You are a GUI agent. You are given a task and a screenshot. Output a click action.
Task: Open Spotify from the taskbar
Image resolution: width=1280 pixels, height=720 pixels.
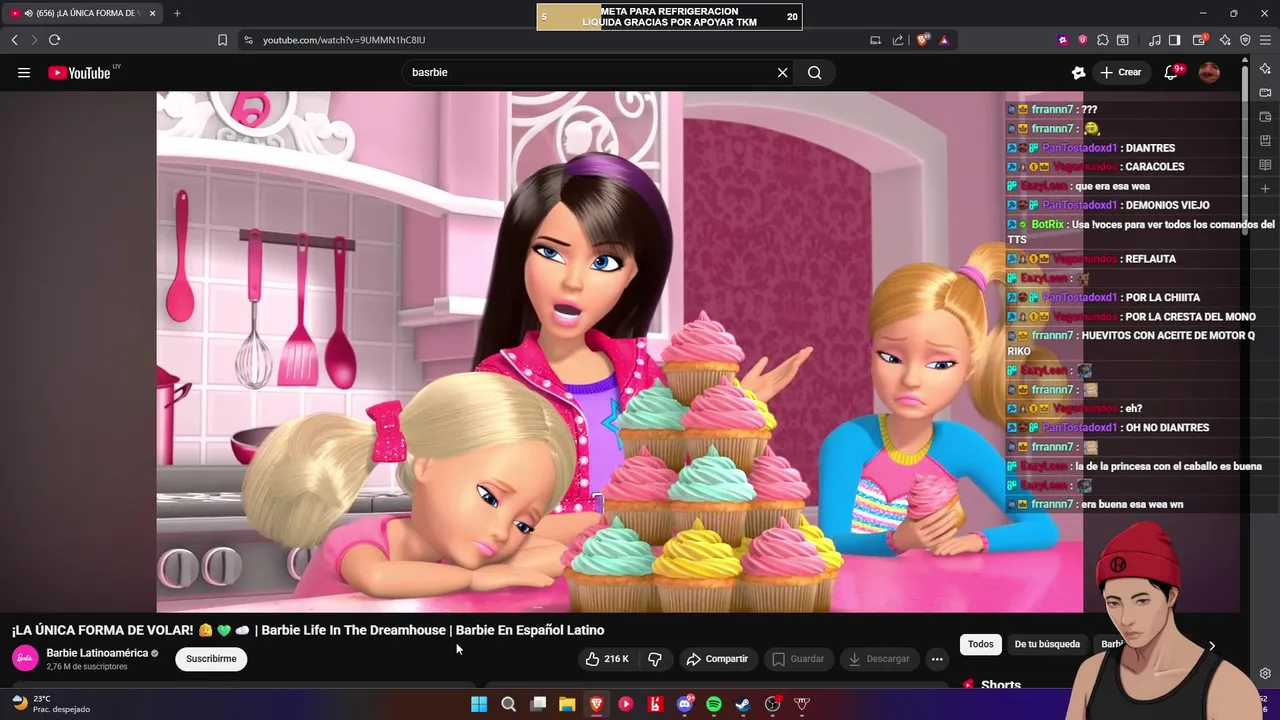714,704
